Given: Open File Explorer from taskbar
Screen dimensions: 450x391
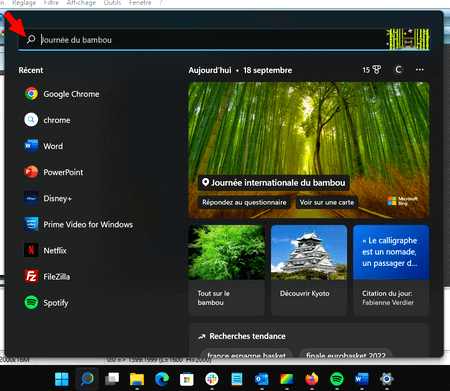Looking at the screenshot, I should pos(137,379).
